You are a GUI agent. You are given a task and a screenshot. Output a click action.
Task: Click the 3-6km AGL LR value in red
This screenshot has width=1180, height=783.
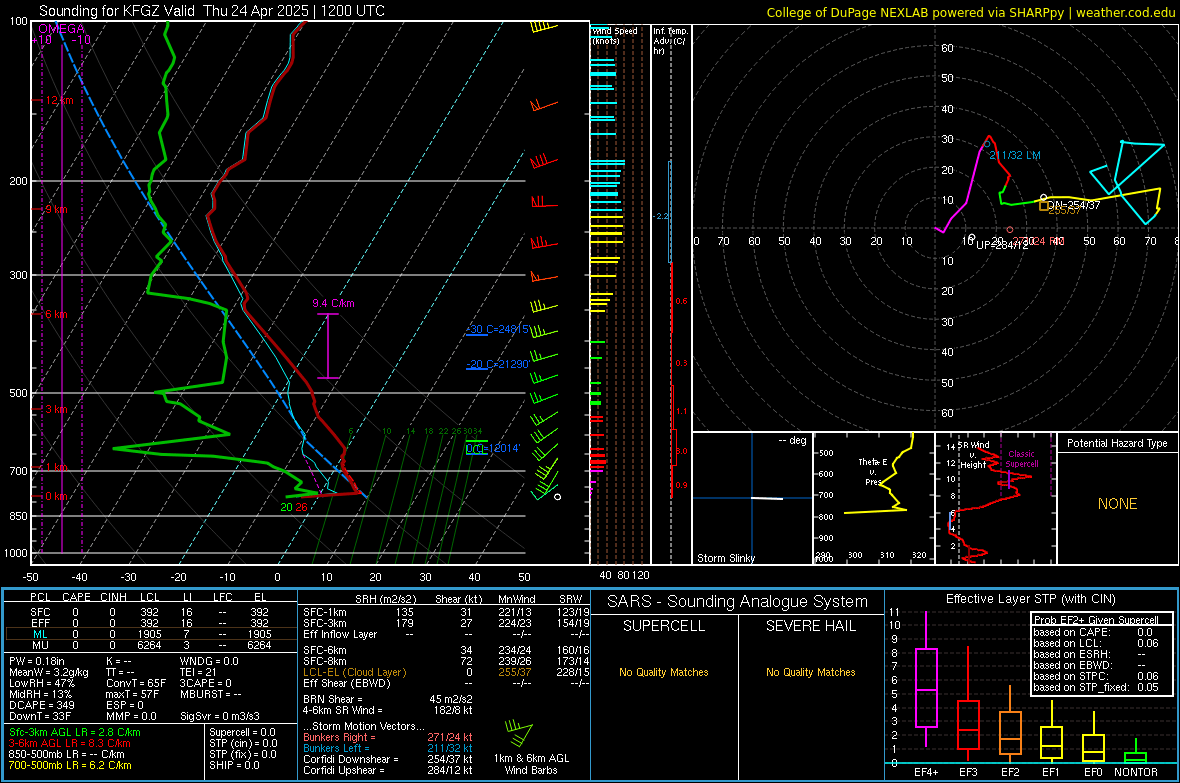pos(70,743)
